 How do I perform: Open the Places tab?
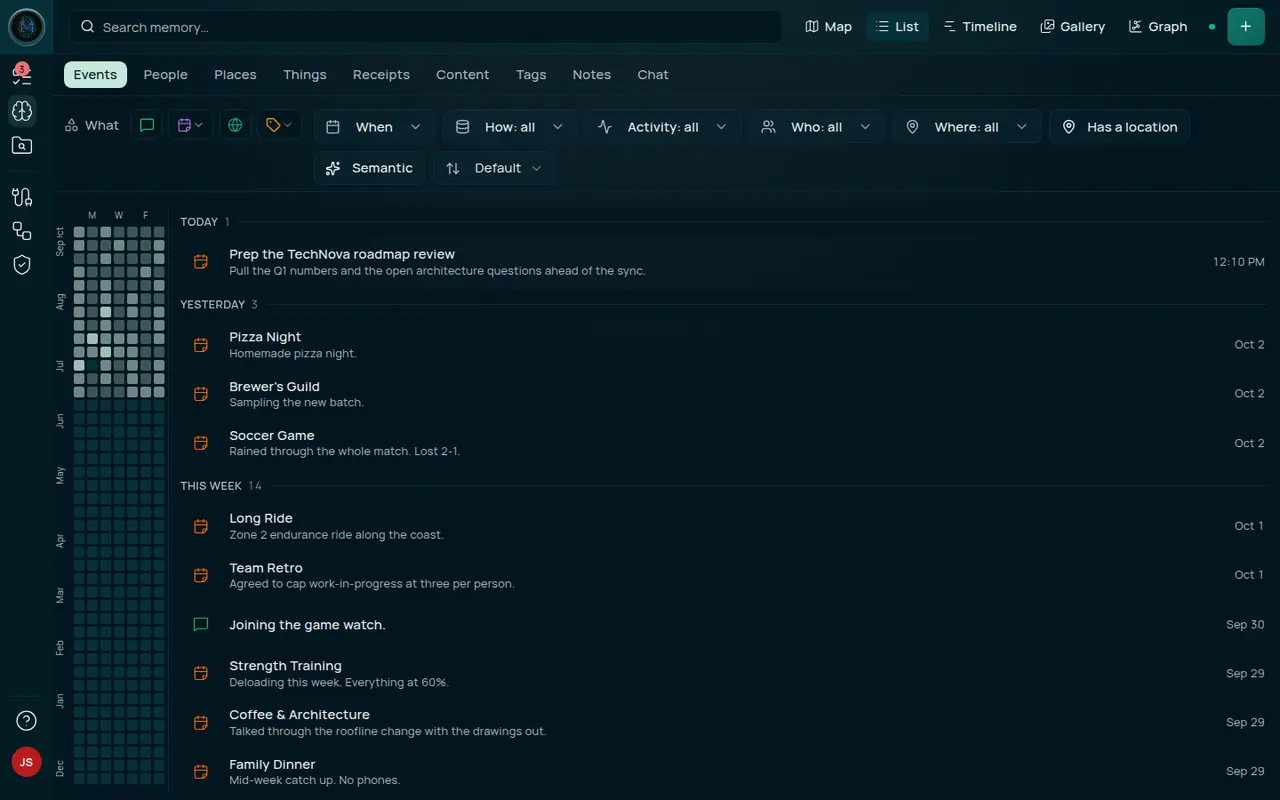(x=235, y=75)
